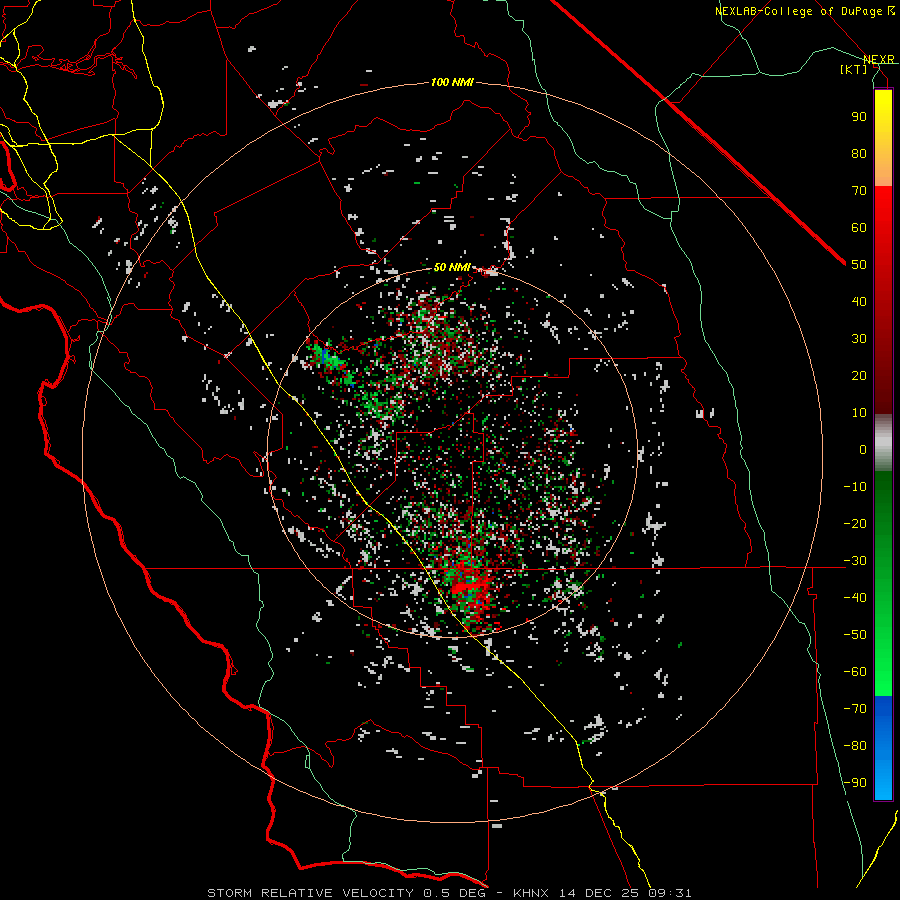
Task: Click the 20 knots label on the scale
Action: click(859, 375)
